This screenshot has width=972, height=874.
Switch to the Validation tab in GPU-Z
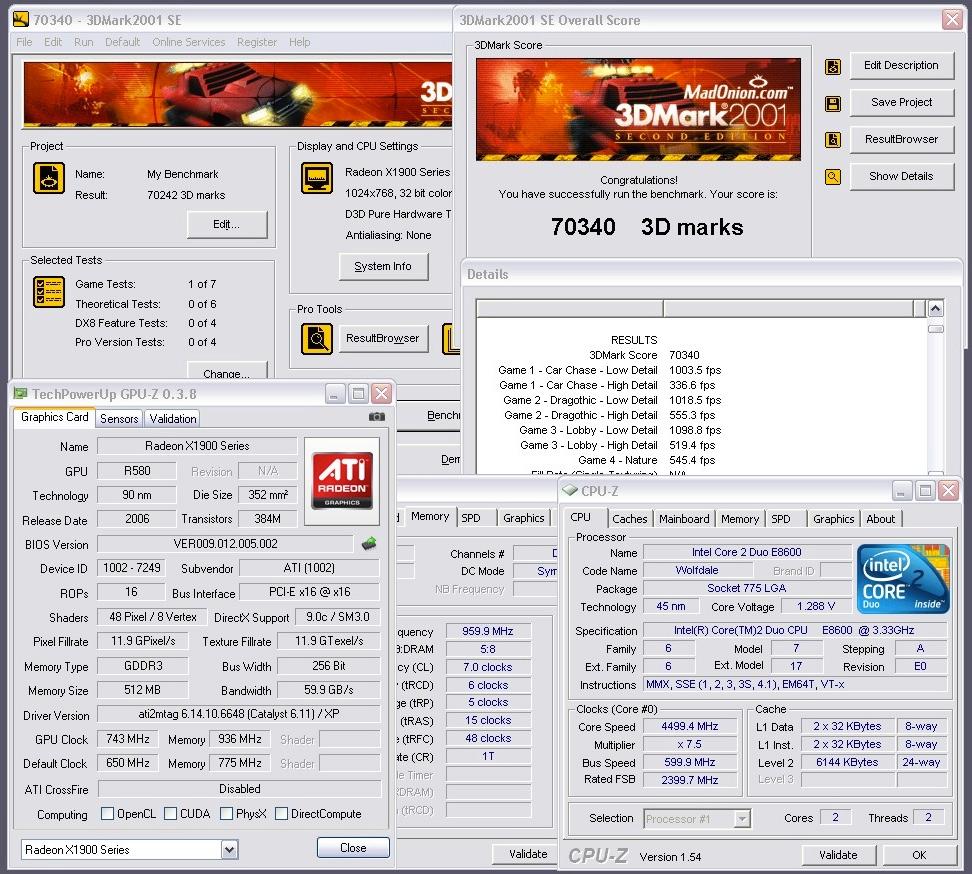click(x=173, y=418)
